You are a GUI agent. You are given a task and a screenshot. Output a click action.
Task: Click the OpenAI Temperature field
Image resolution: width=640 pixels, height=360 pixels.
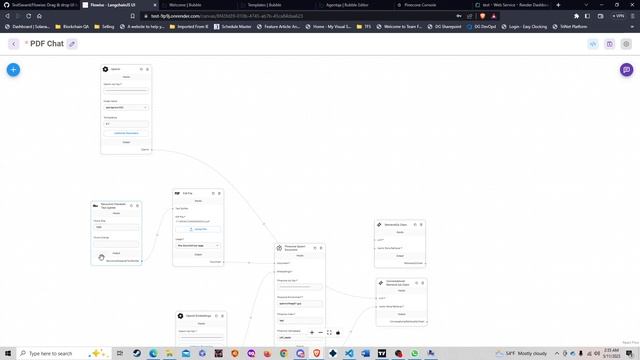pos(126,124)
